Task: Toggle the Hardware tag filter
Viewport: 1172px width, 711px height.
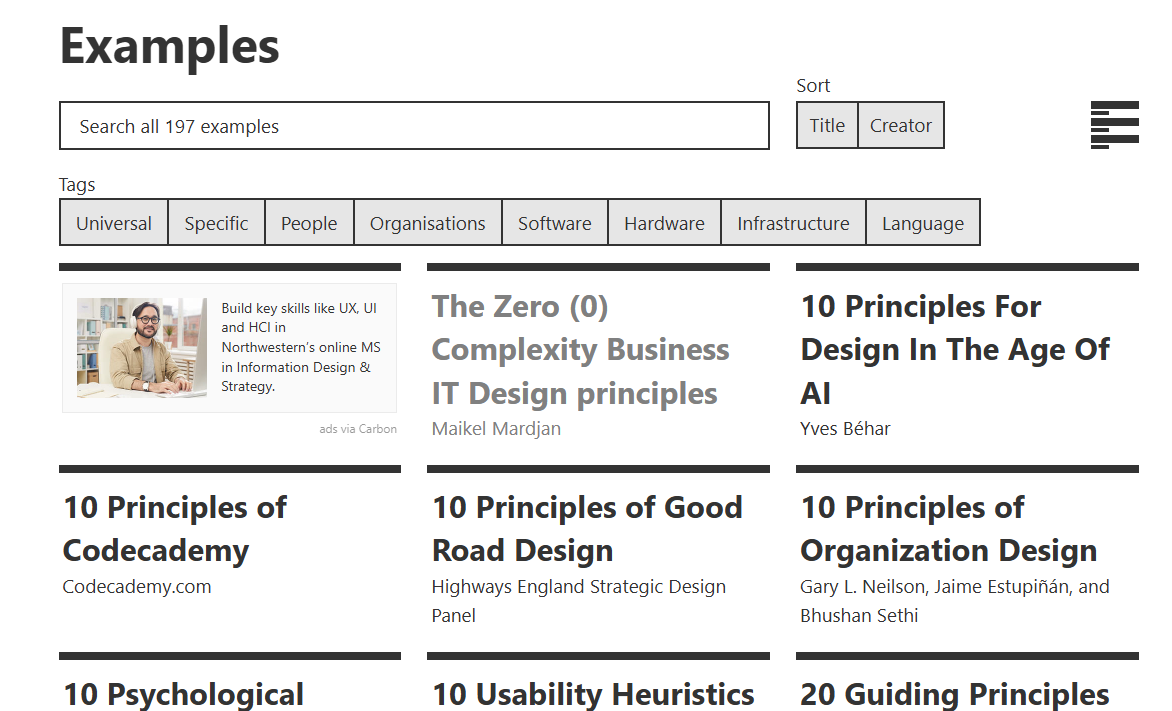Action: pyautogui.click(x=664, y=223)
